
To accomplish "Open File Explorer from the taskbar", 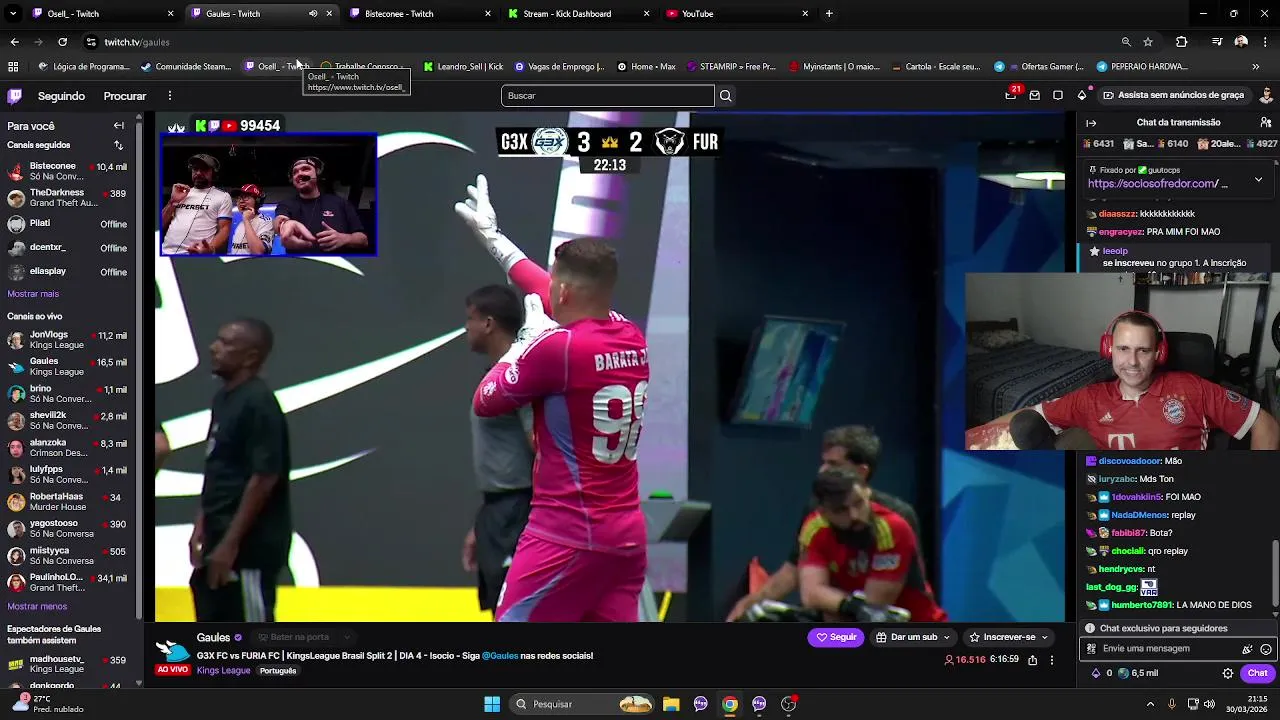I will tap(671, 704).
